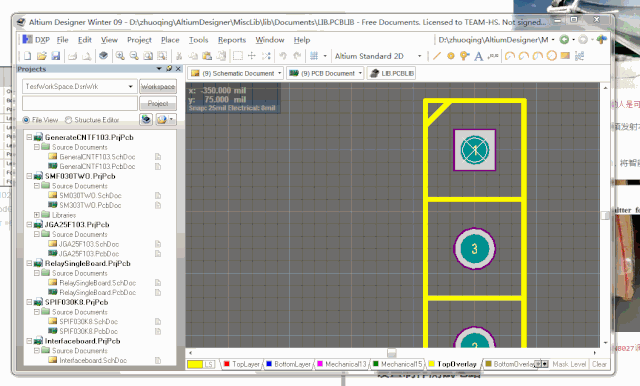This screenshot has width=640, height=386.
Task: Click the yellow current layer color swatch
Action: [195, 364]
